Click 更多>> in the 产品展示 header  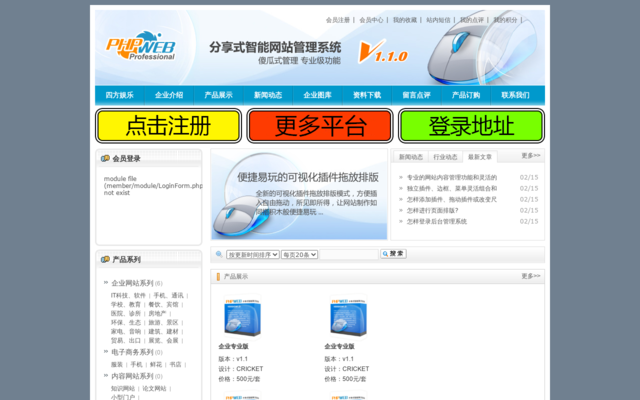pos(531,276)
